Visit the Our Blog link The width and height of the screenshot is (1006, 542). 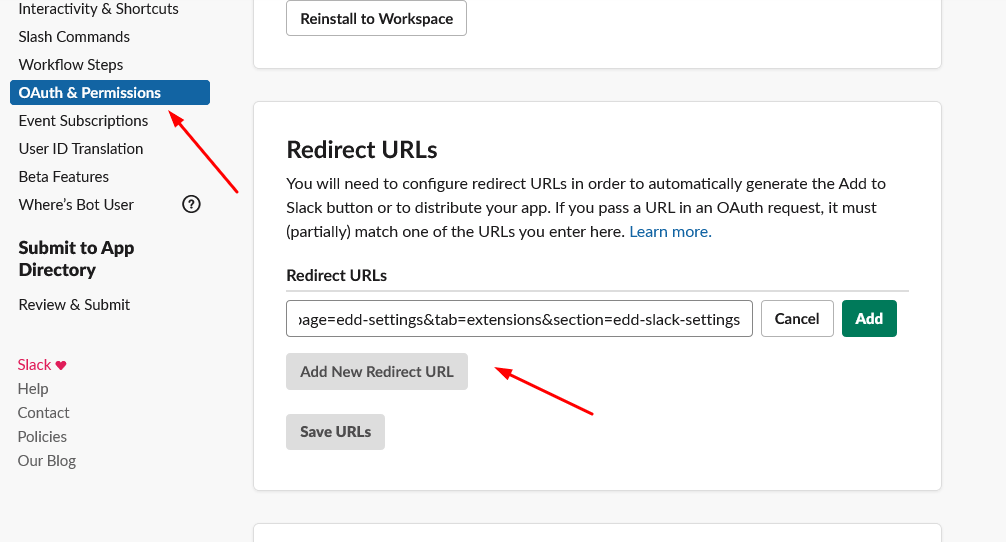(x=47, y=461)
